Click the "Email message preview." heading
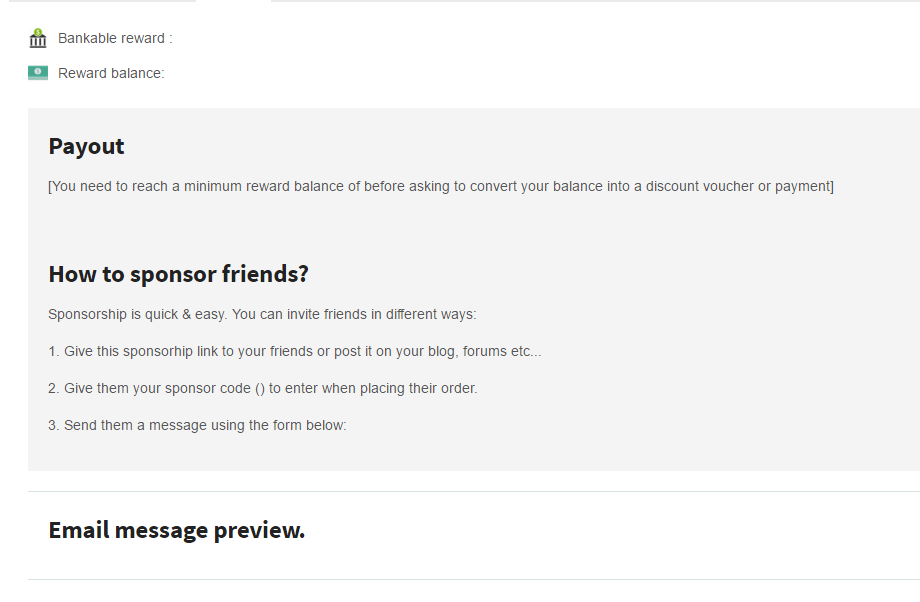 click(177, 530)
